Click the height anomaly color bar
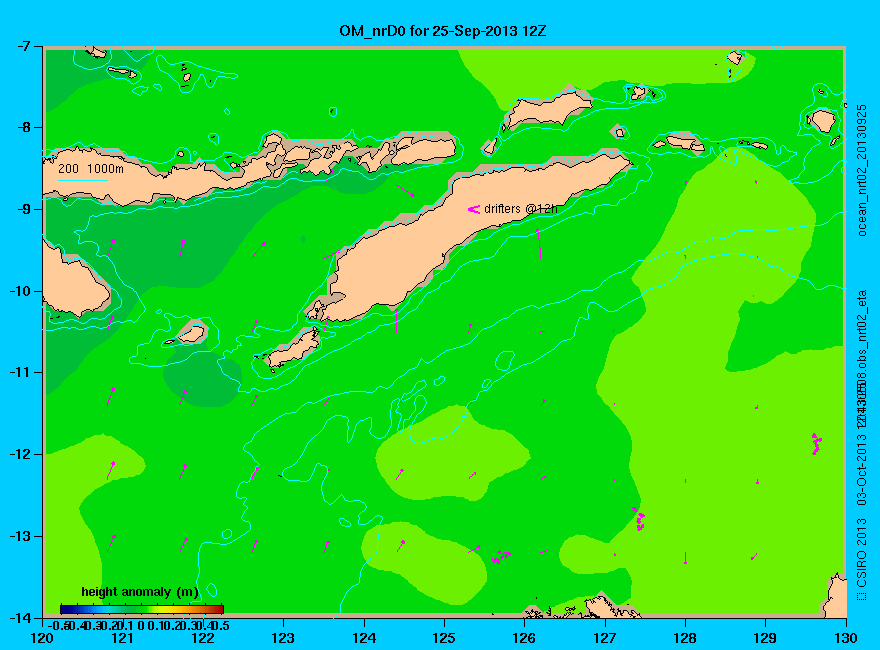This screenshot has width=880, height=650. [142, 609]
